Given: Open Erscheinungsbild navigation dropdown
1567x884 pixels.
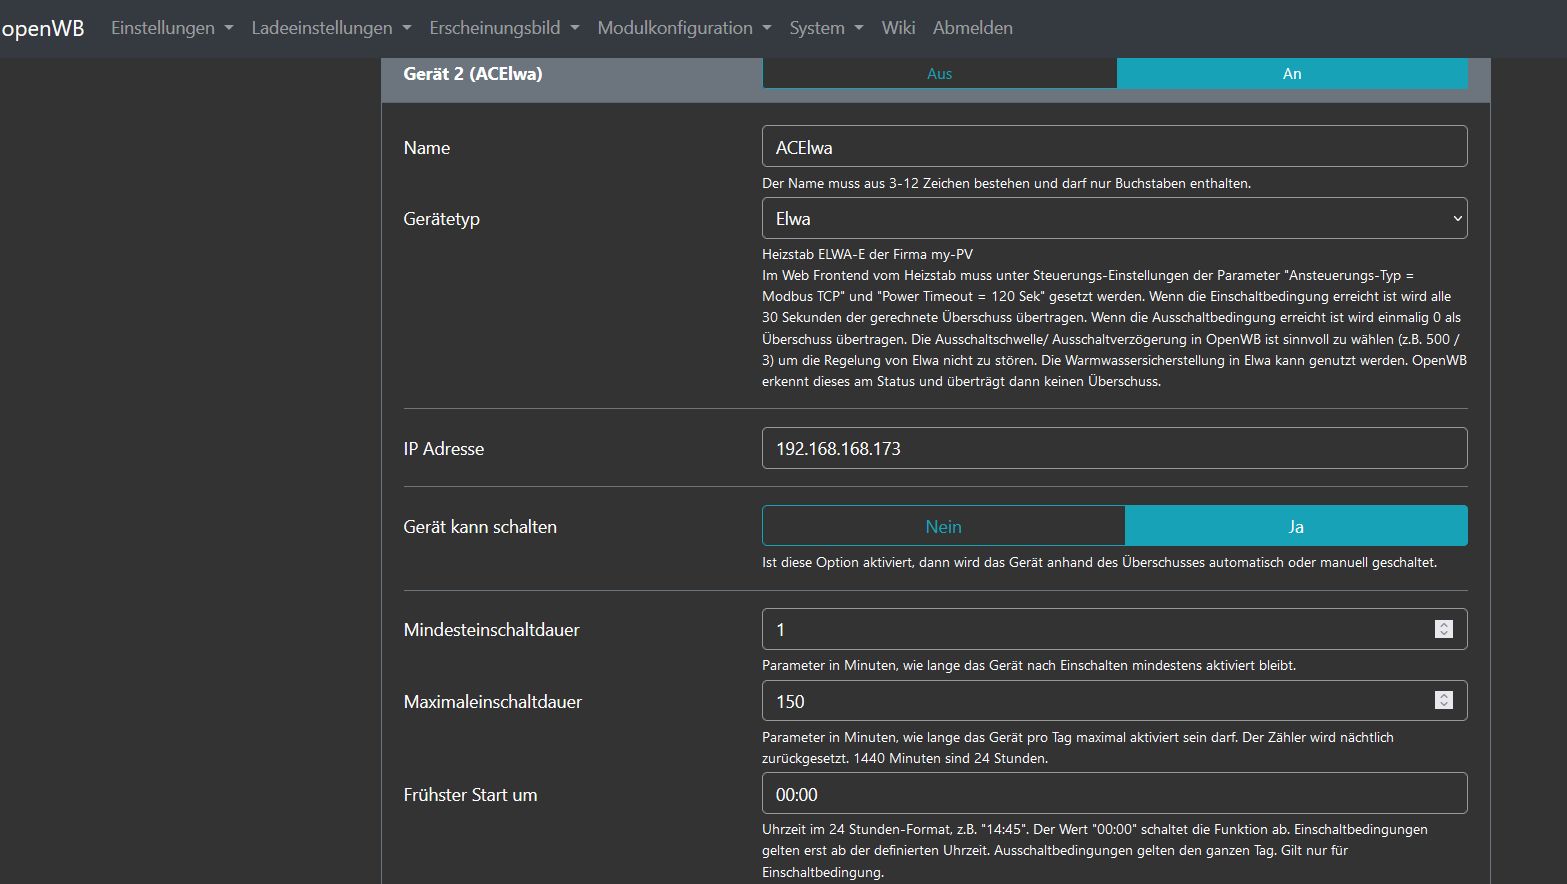Looking at the screenshot, I should pyautogui.click(x=503, y=28).
